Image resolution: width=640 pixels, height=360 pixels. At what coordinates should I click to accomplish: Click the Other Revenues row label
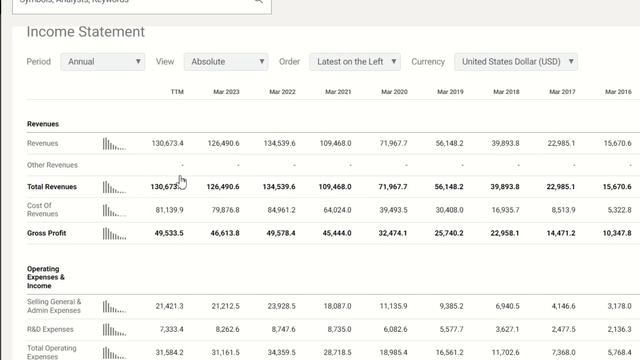coord(52,165)
